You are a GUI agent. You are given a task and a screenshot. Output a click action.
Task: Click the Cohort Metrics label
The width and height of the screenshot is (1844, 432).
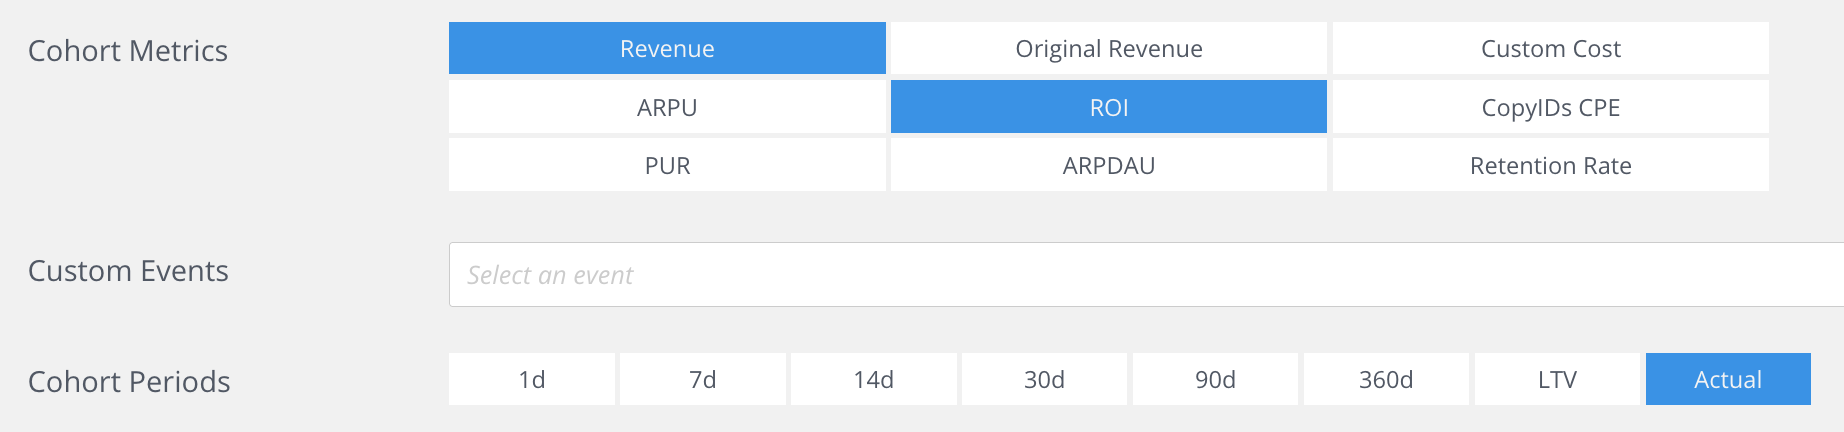[128, 51]
